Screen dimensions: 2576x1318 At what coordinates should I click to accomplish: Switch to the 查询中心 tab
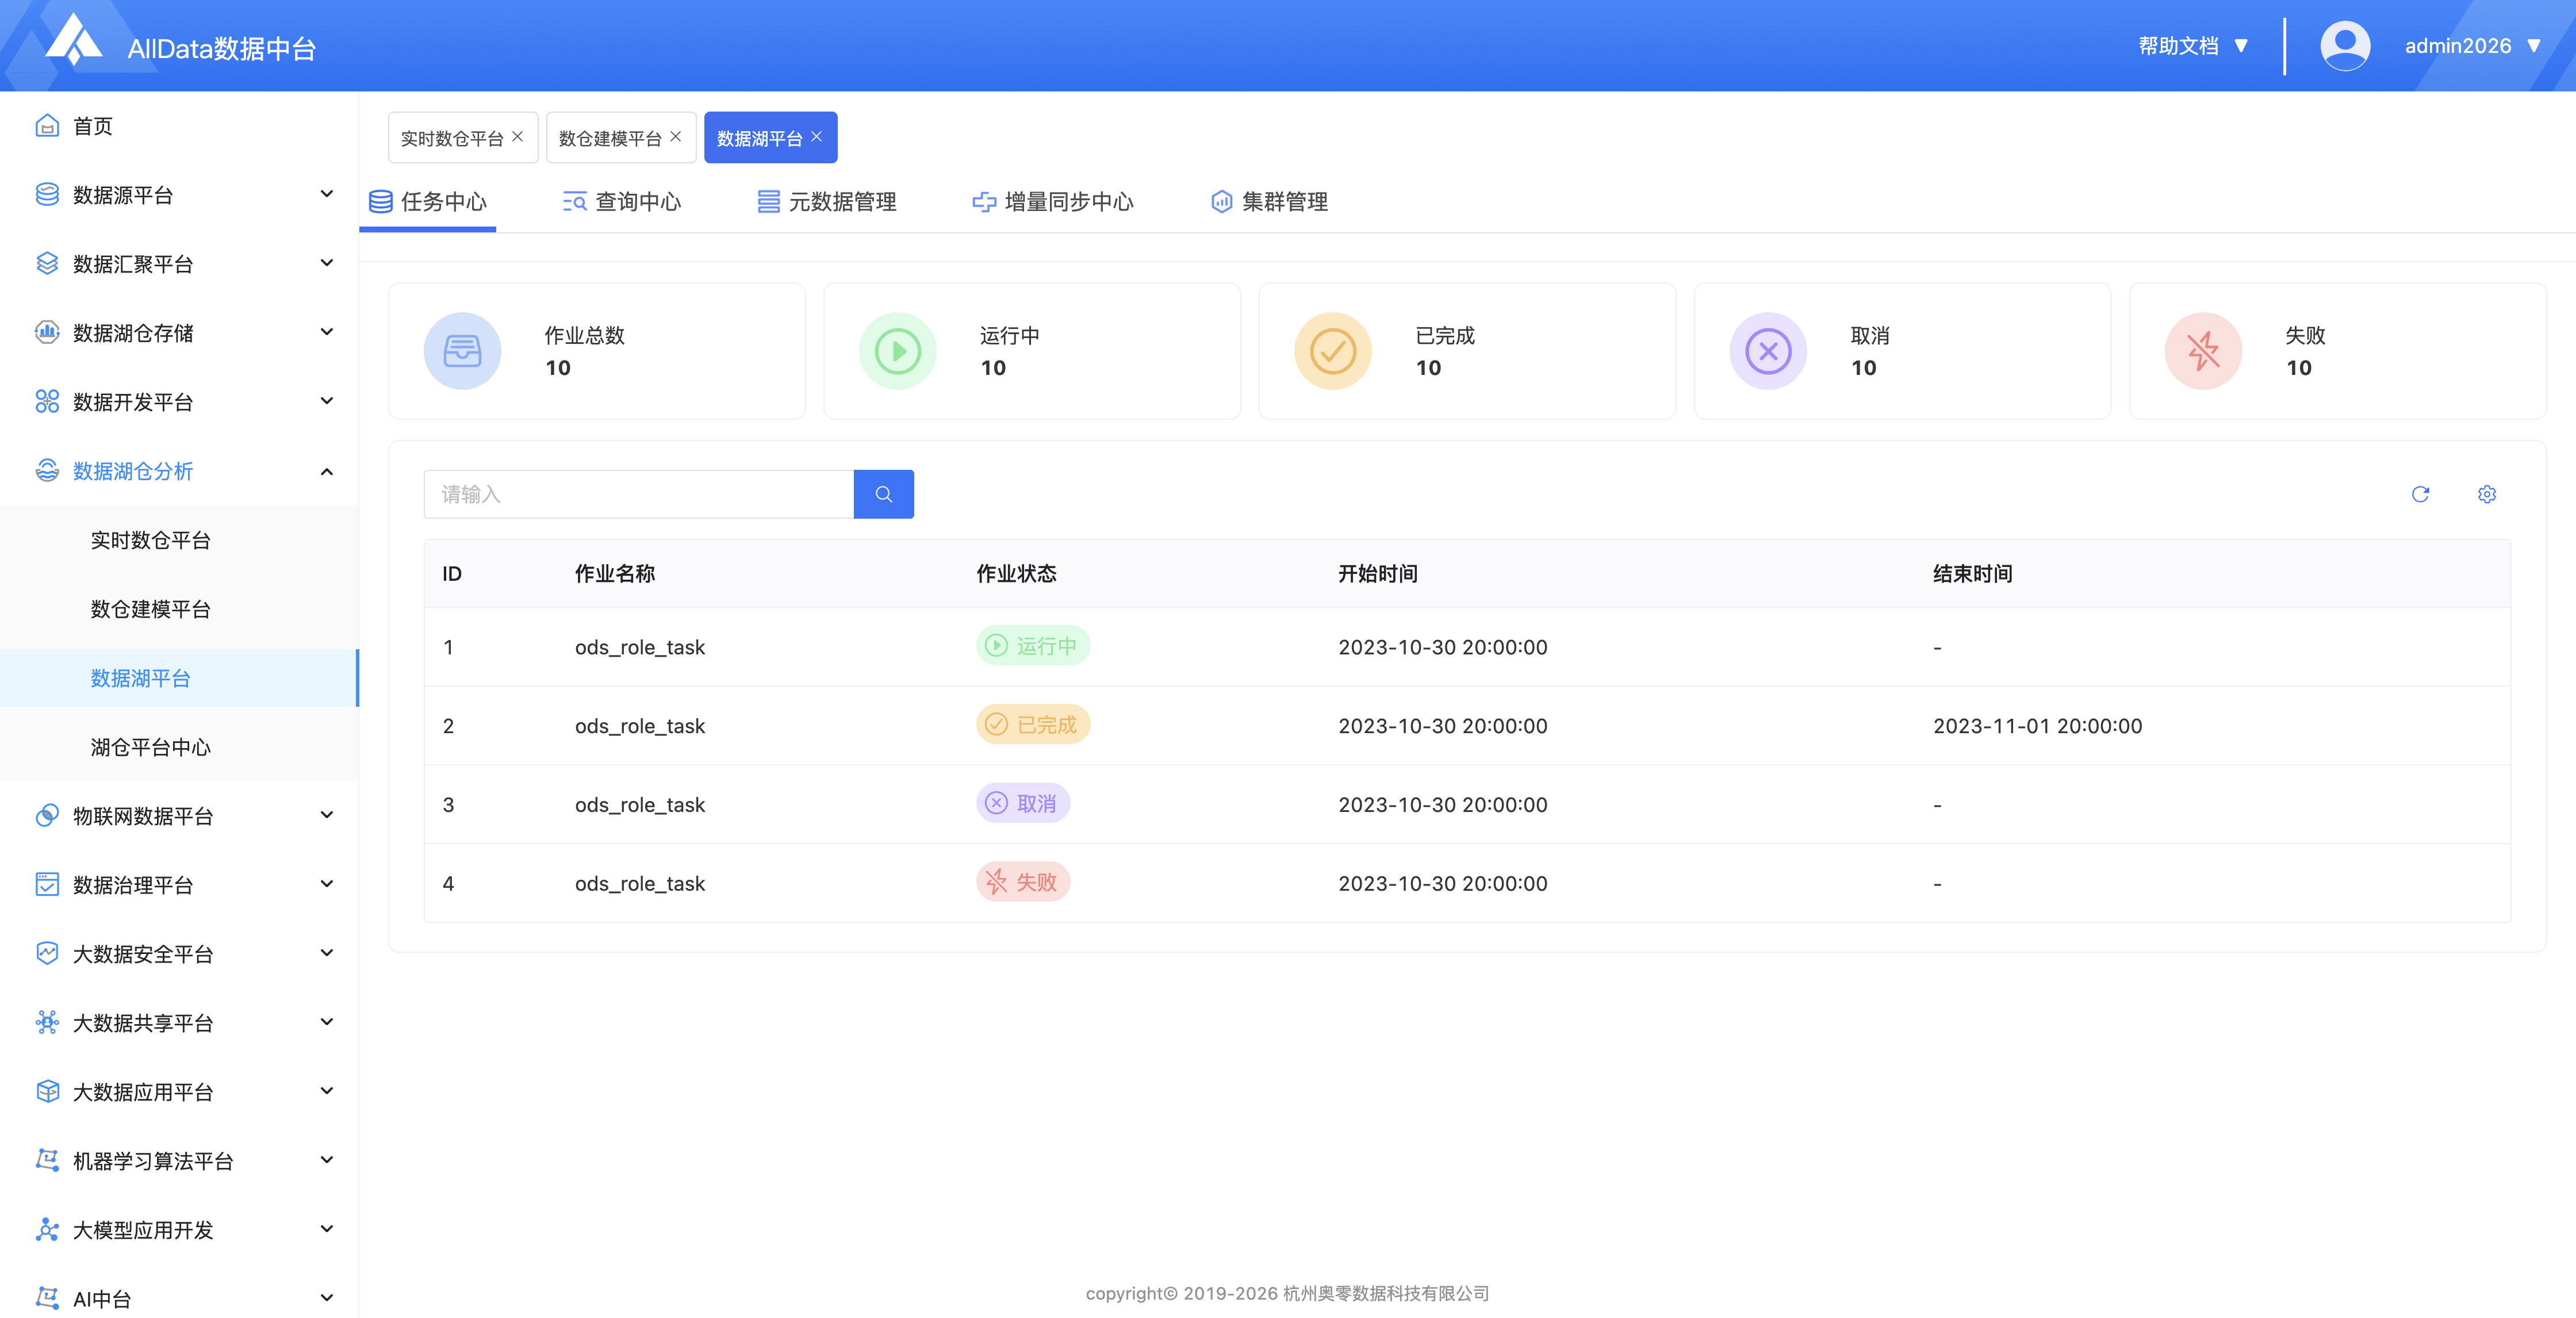621,202
